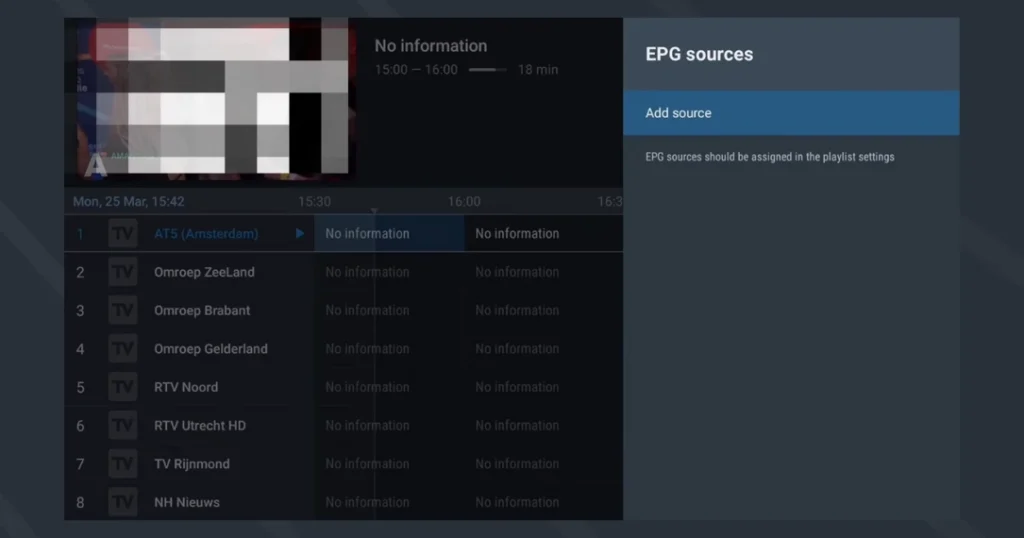
Task: Click the Mon, 25 Mar, 15:42 date label
Action: (129, 202)
